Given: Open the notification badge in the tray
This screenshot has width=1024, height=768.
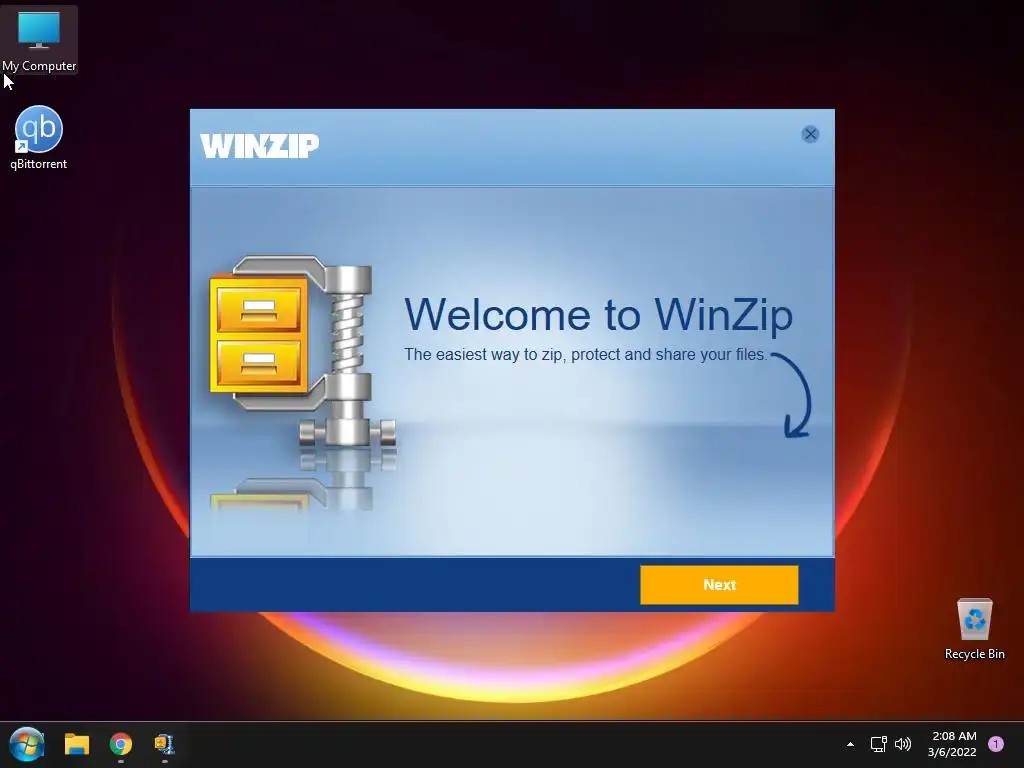Looking at the screenshot, I should tap(996, 744).
